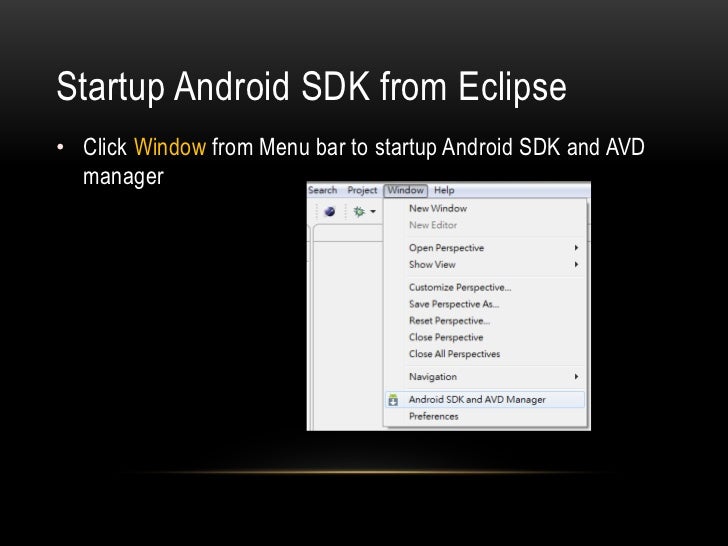Expand the Show View submenu
The width and height of the screenshot is (728, 546).
click(x=485, y=265)
